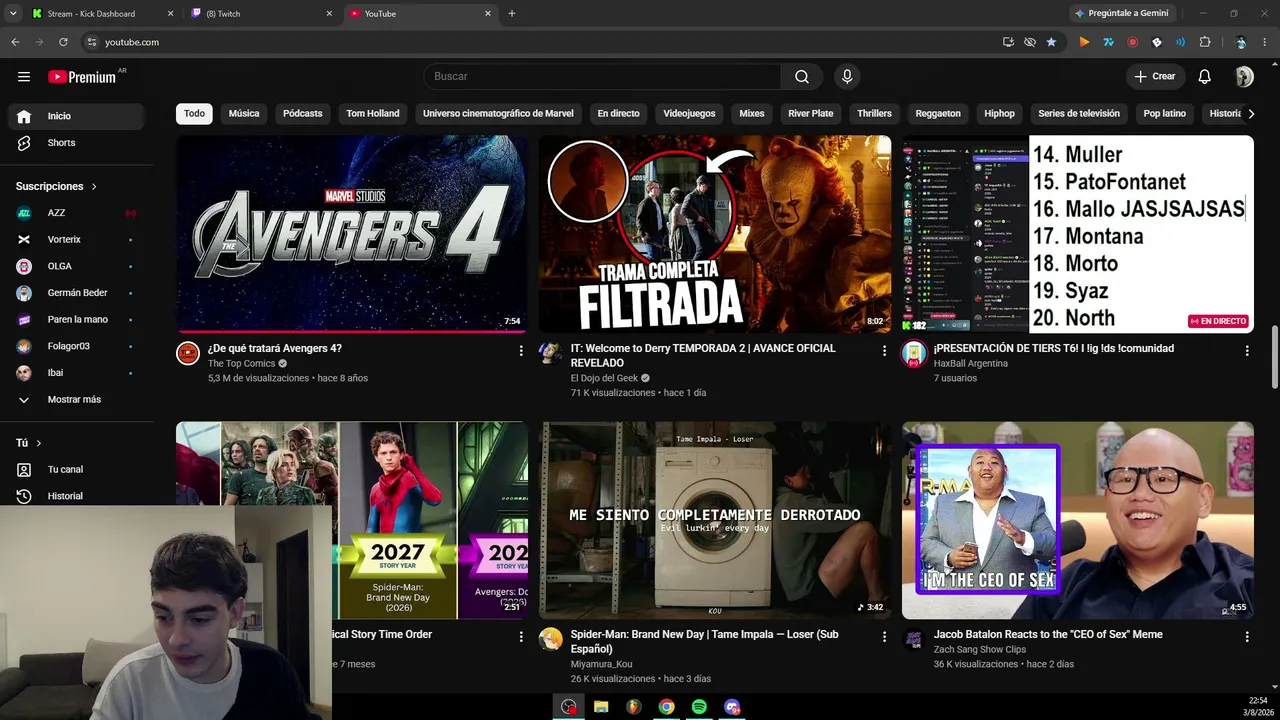Filter by Universo cinematográfico de Marvel

click(x=498, y=113)
